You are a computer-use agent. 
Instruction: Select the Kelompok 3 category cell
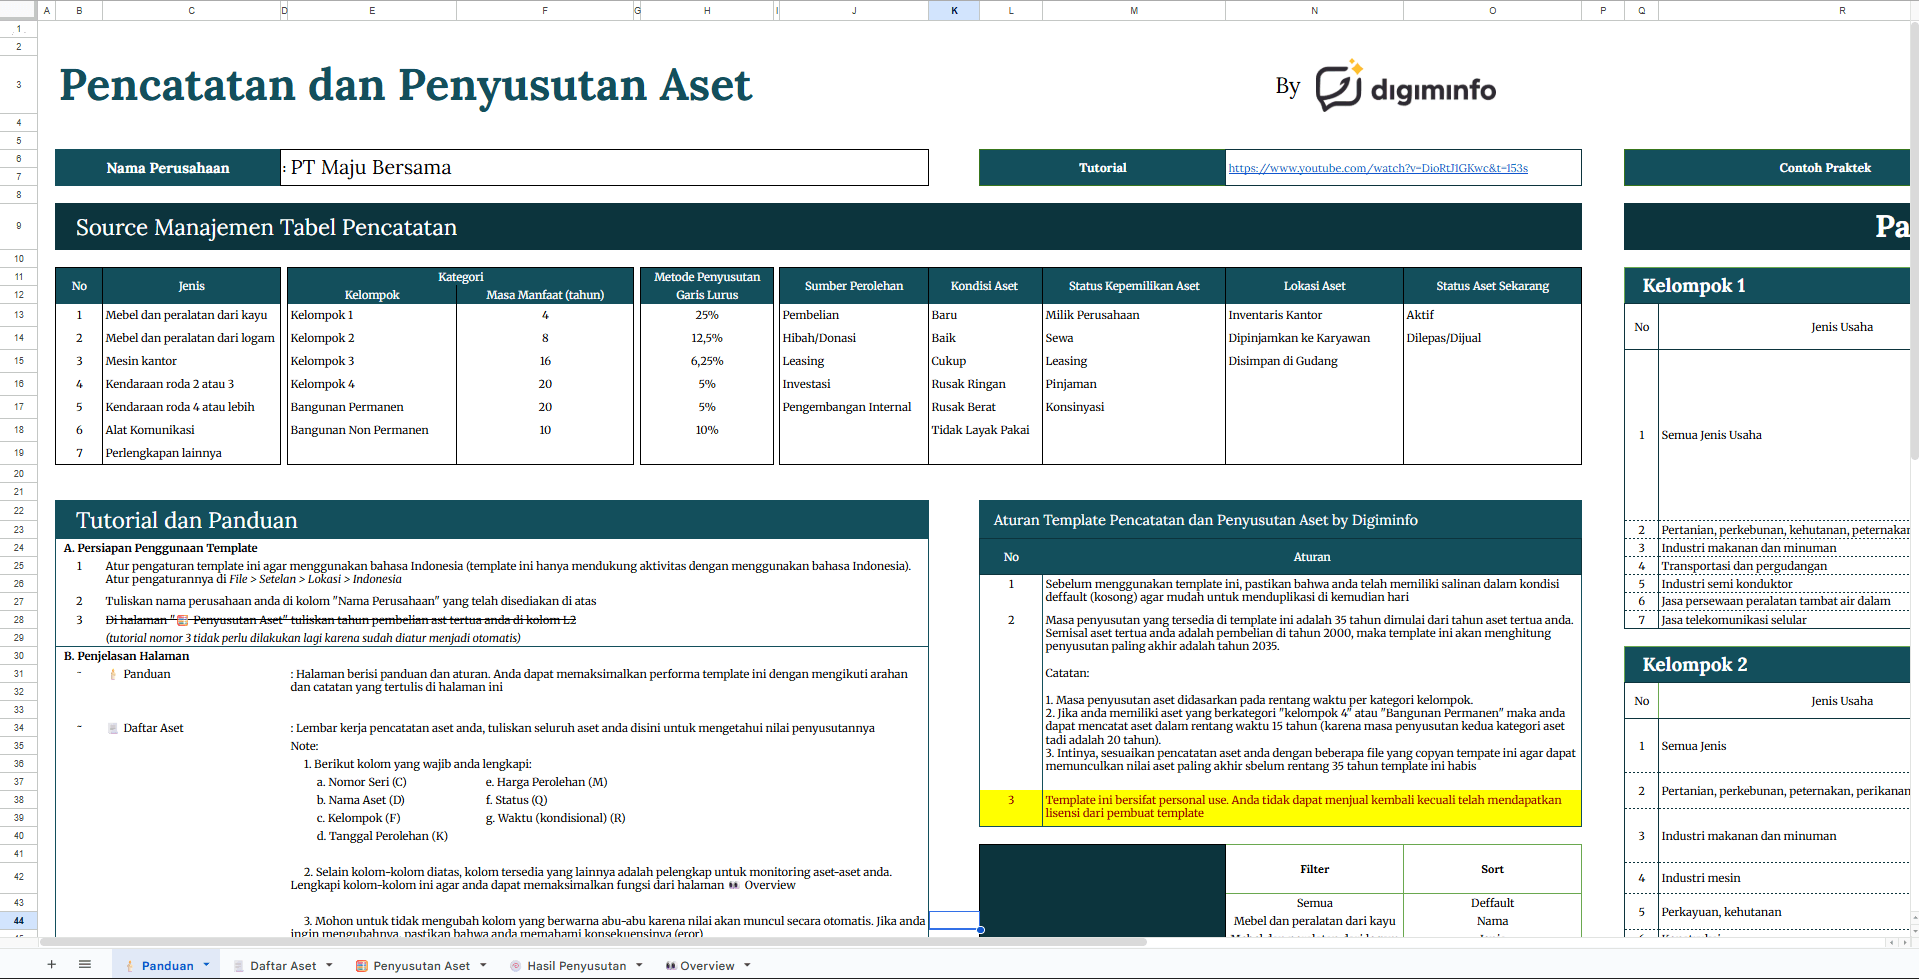pyautogui.click(x=371, y=361)
